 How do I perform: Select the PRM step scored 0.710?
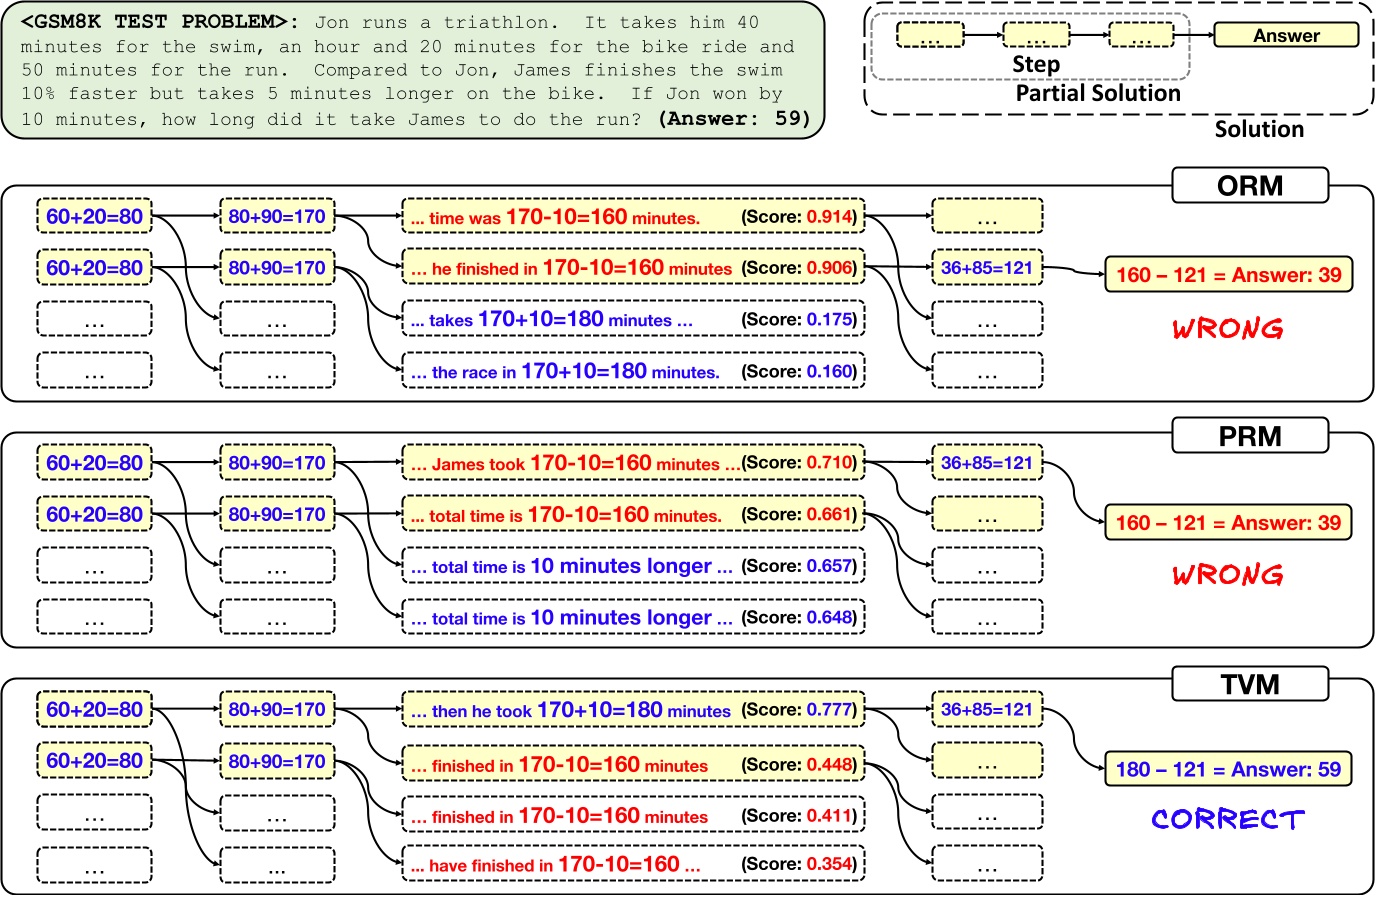click(x=633, y=463)
